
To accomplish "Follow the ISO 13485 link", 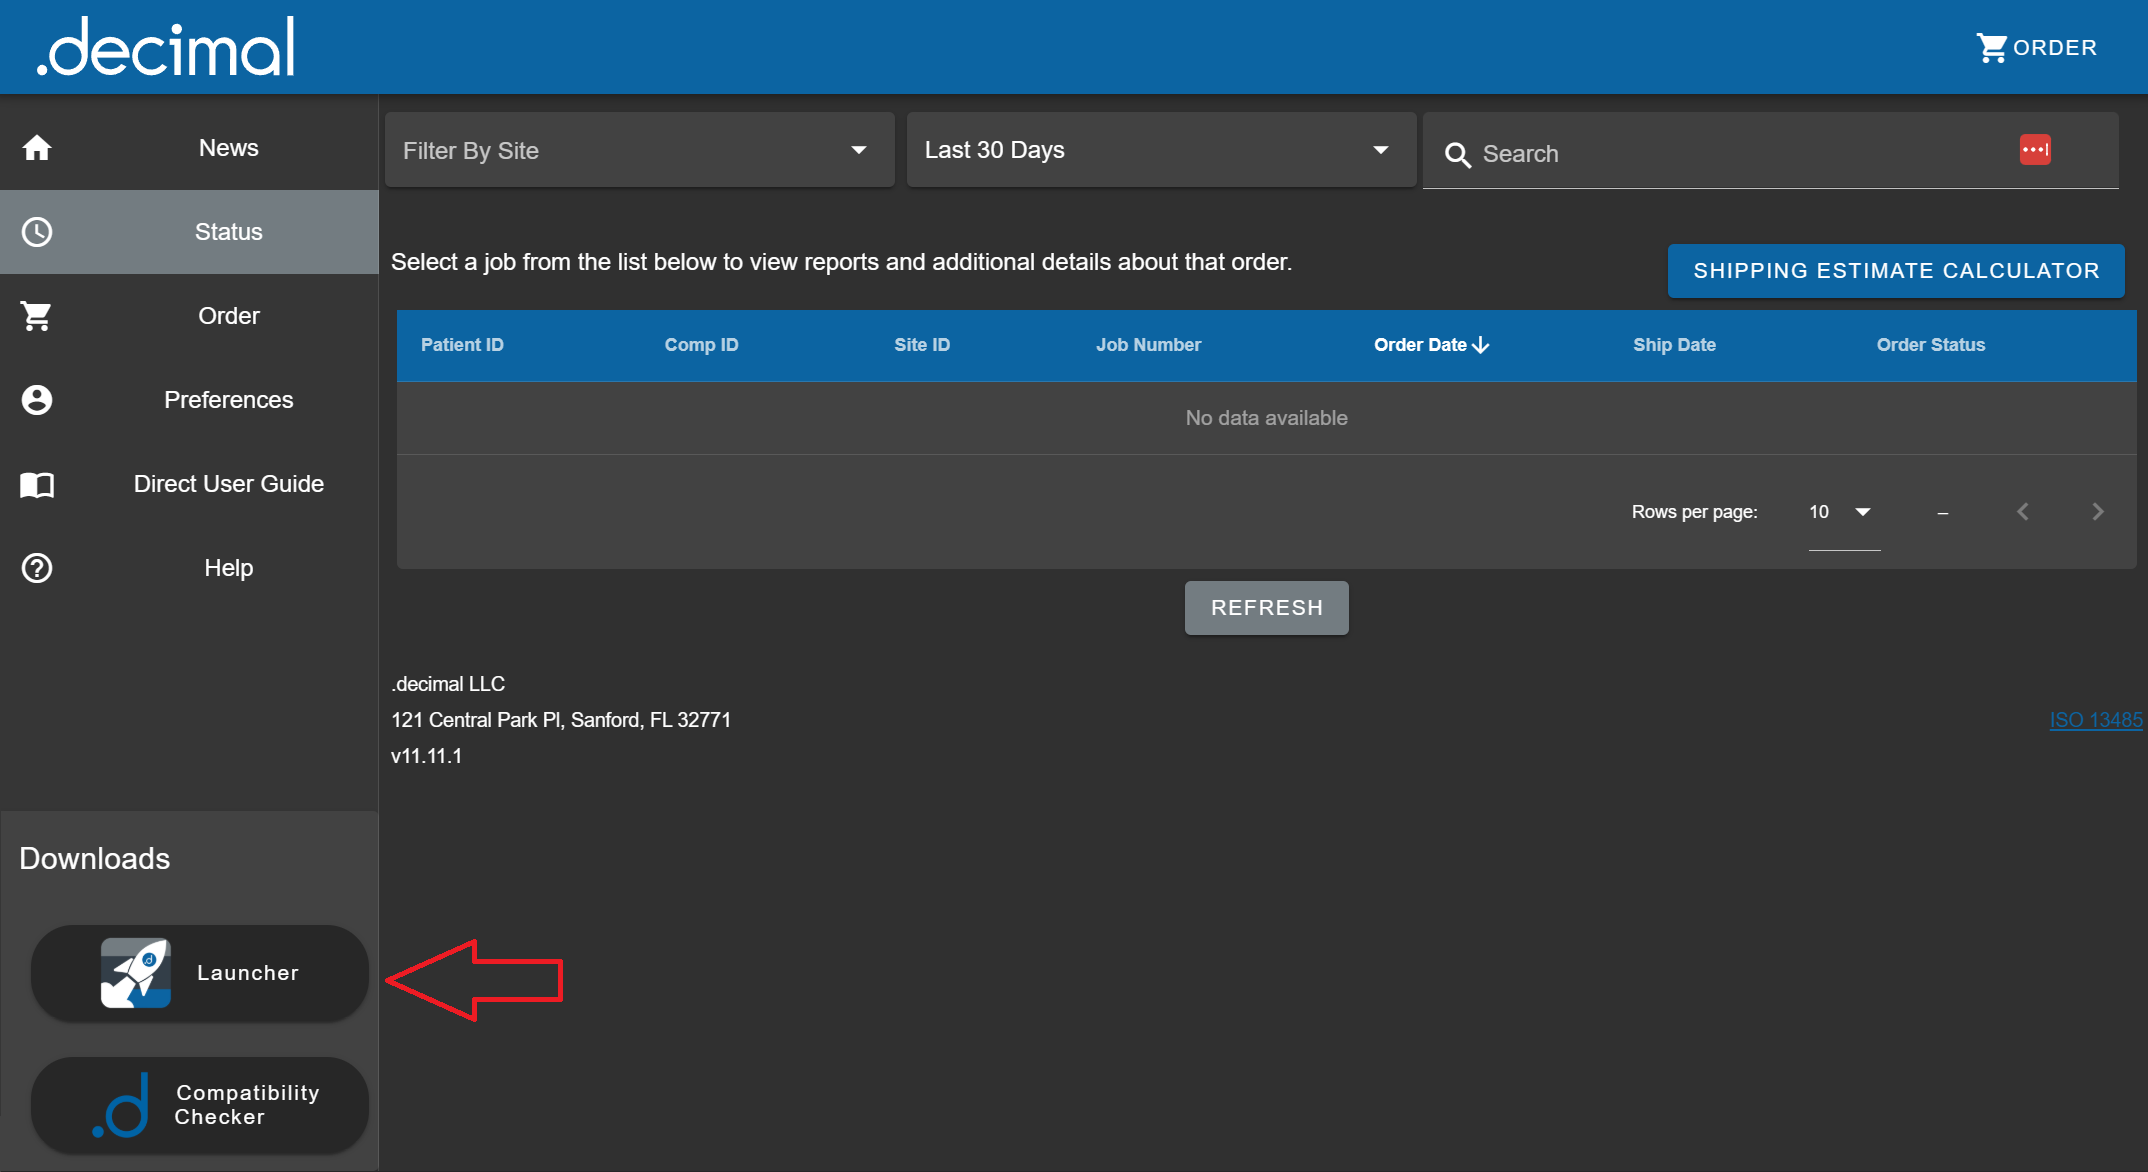I will pos(2095,720).
